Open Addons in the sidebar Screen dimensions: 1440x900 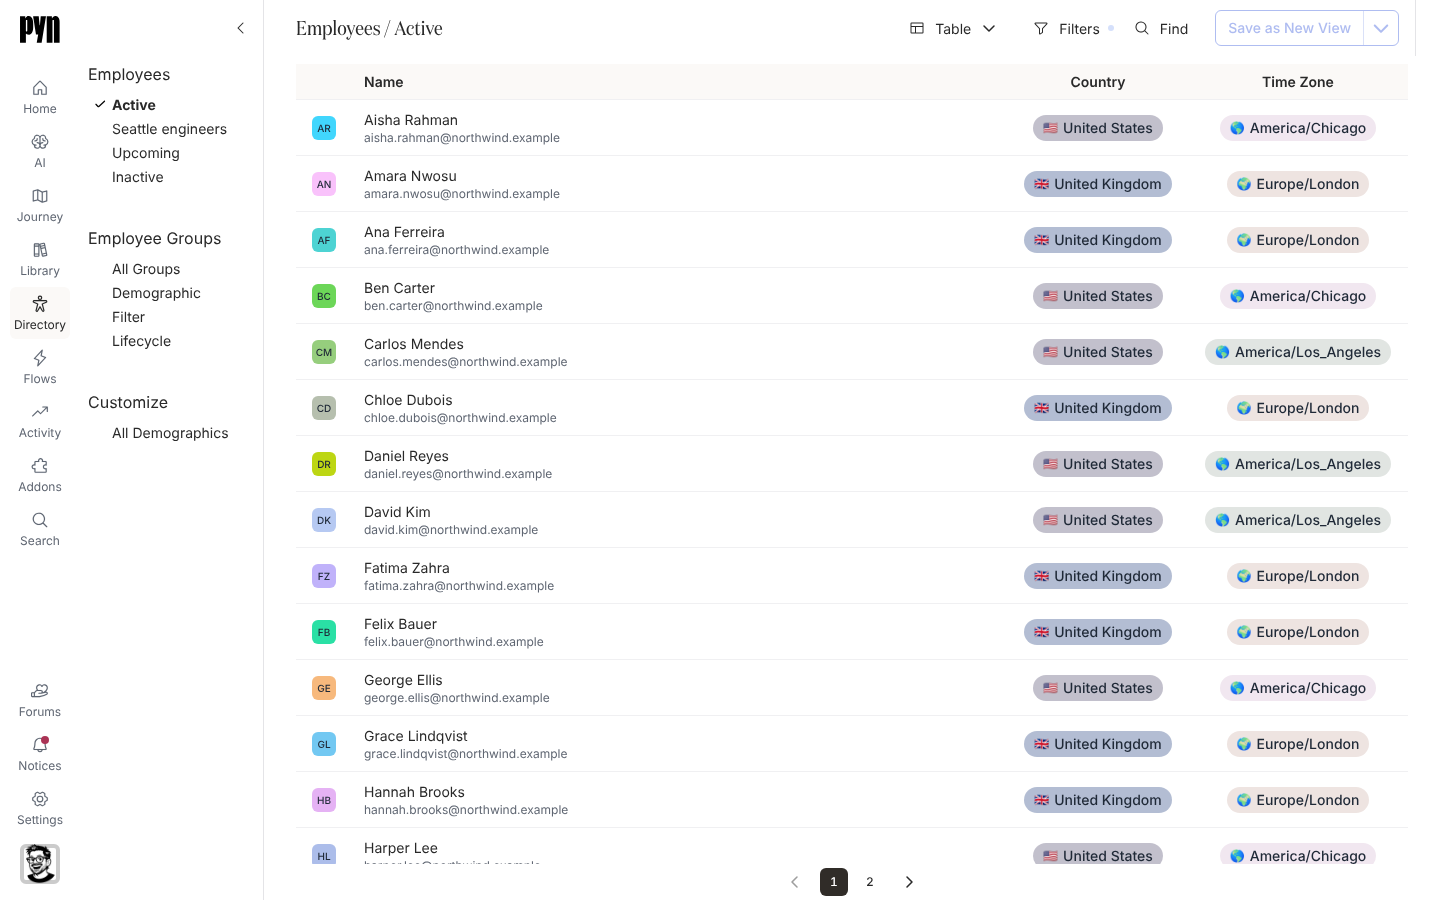[x=40, y=475]
